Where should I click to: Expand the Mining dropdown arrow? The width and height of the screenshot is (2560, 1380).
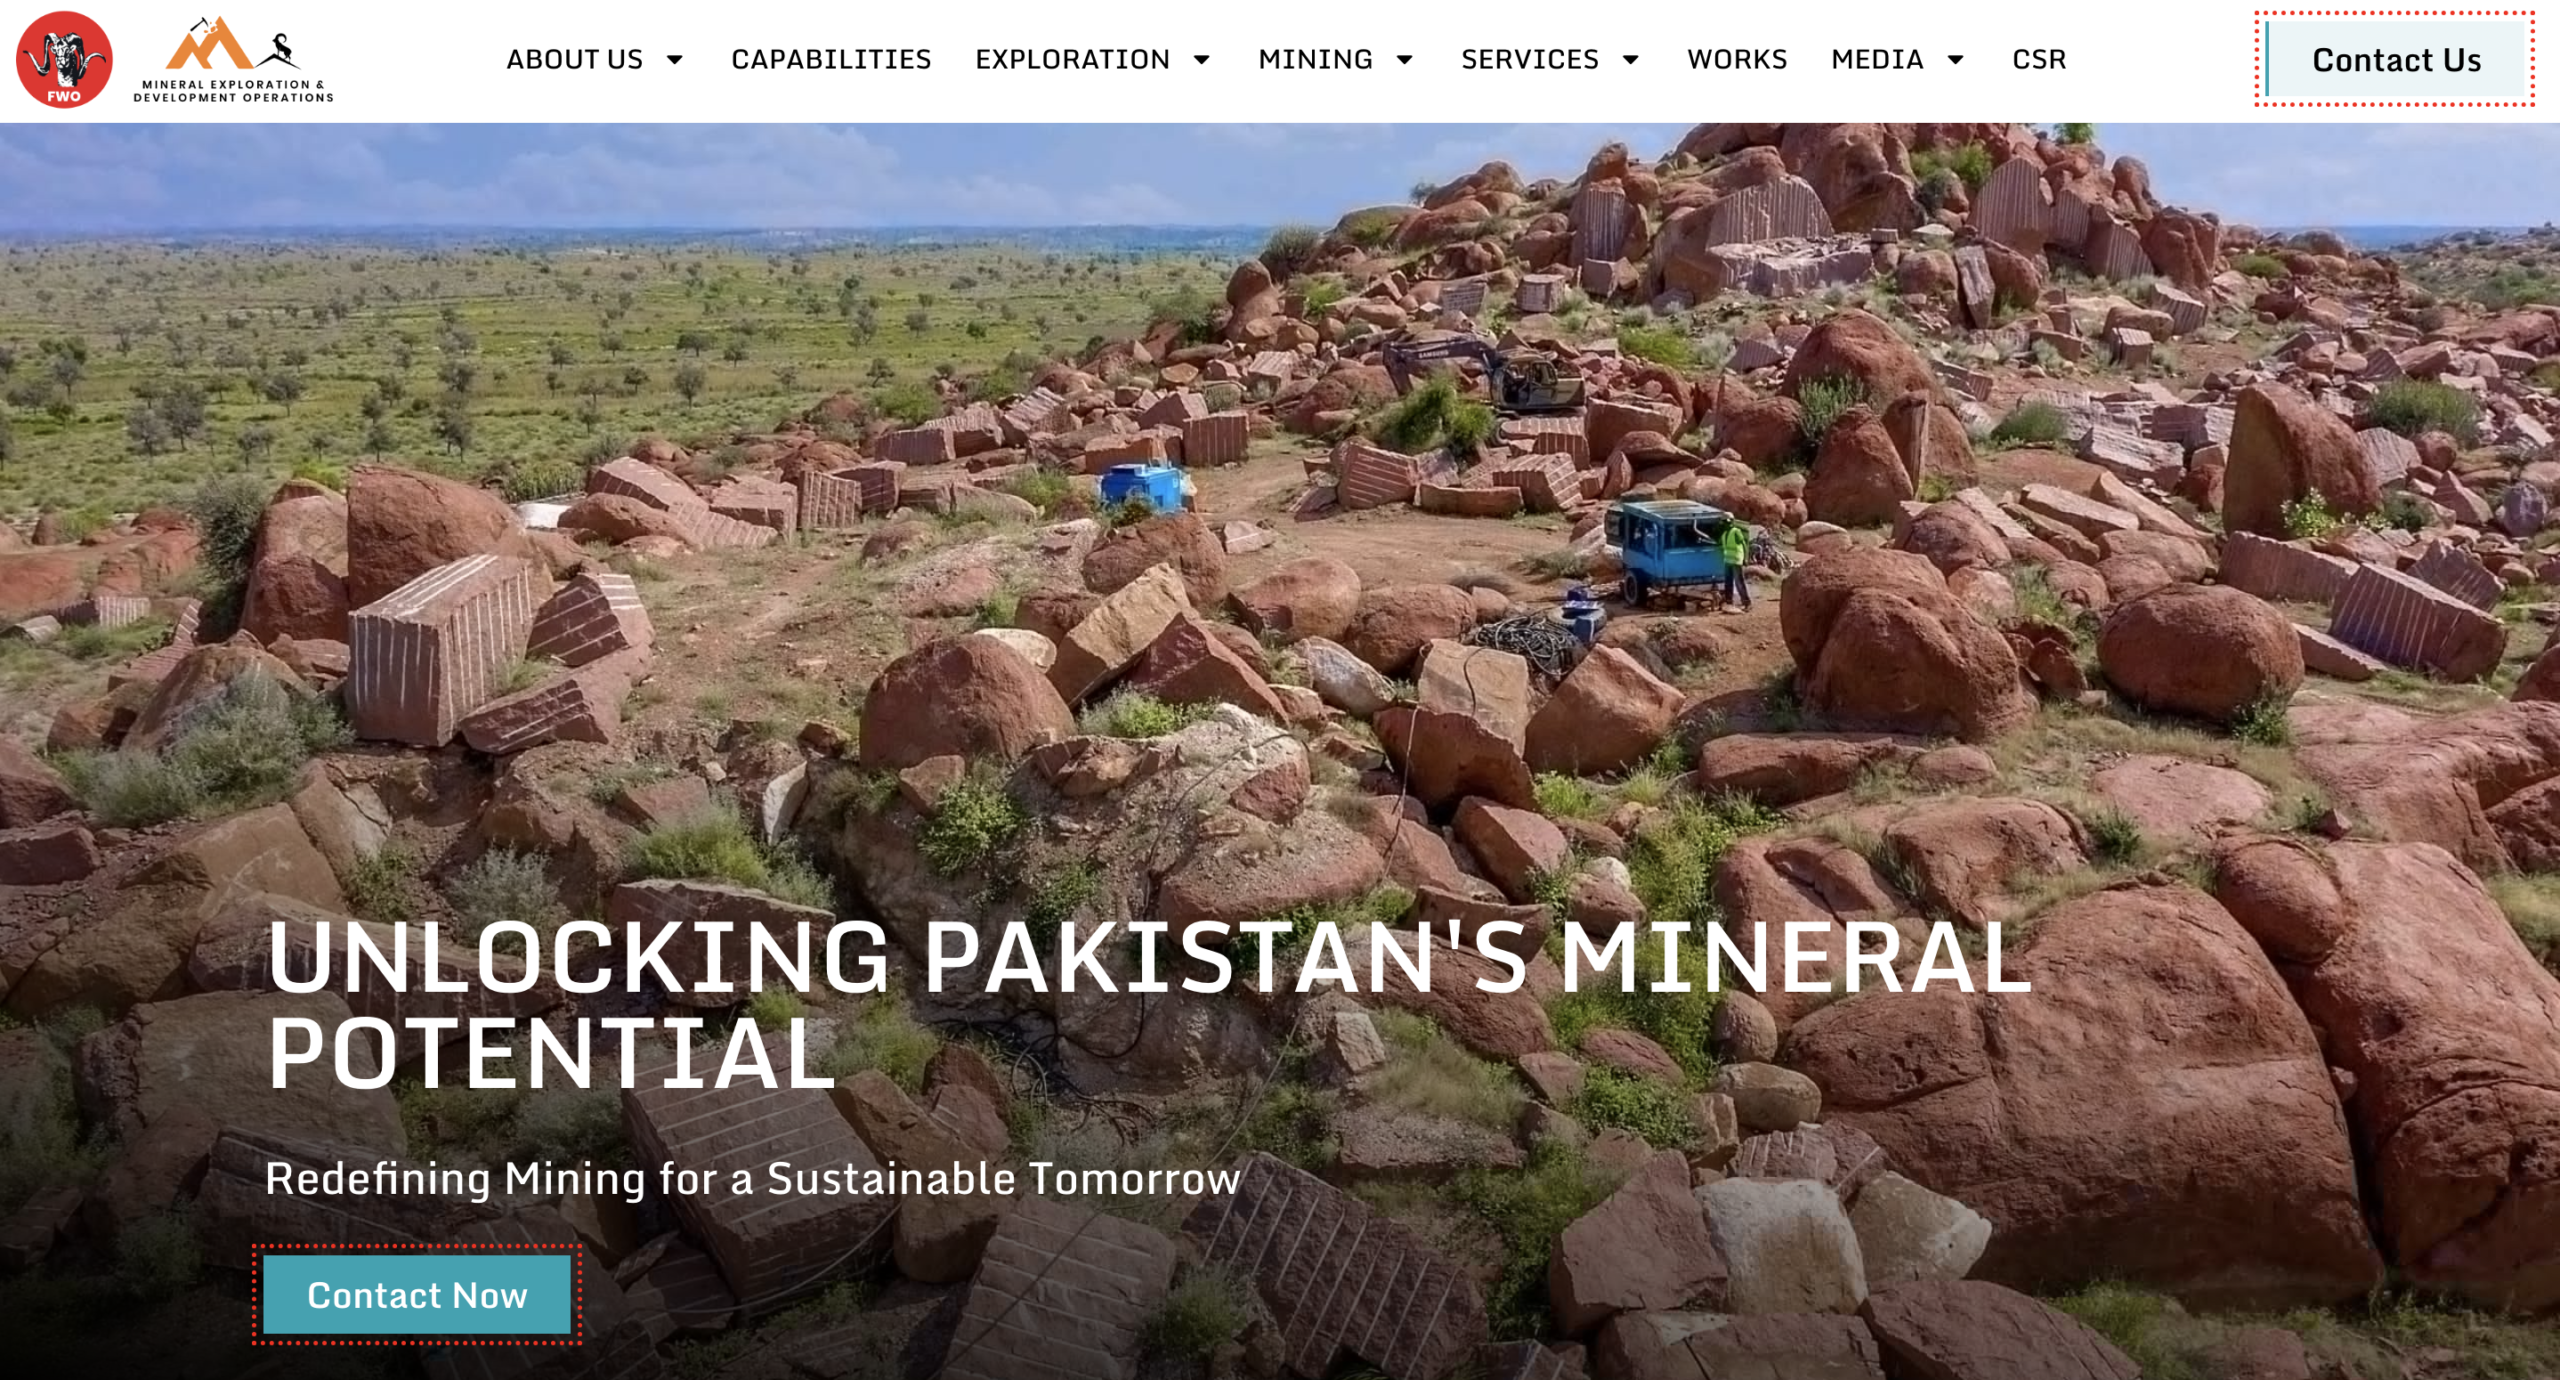[1404, 60]
